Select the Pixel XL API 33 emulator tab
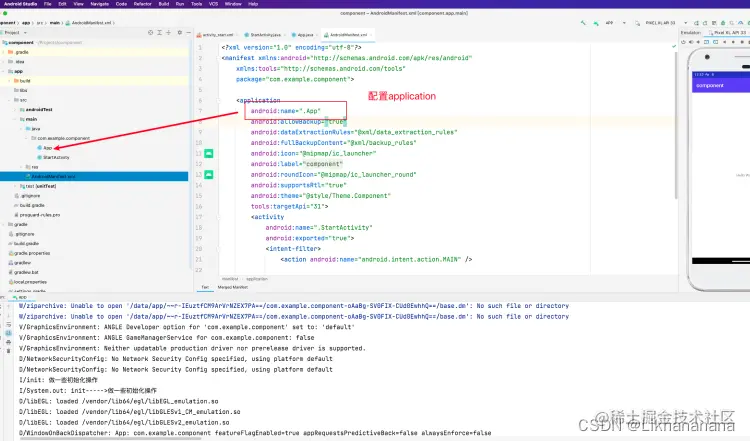The height and width of the screenshot is (441, 750). (728, 33)
